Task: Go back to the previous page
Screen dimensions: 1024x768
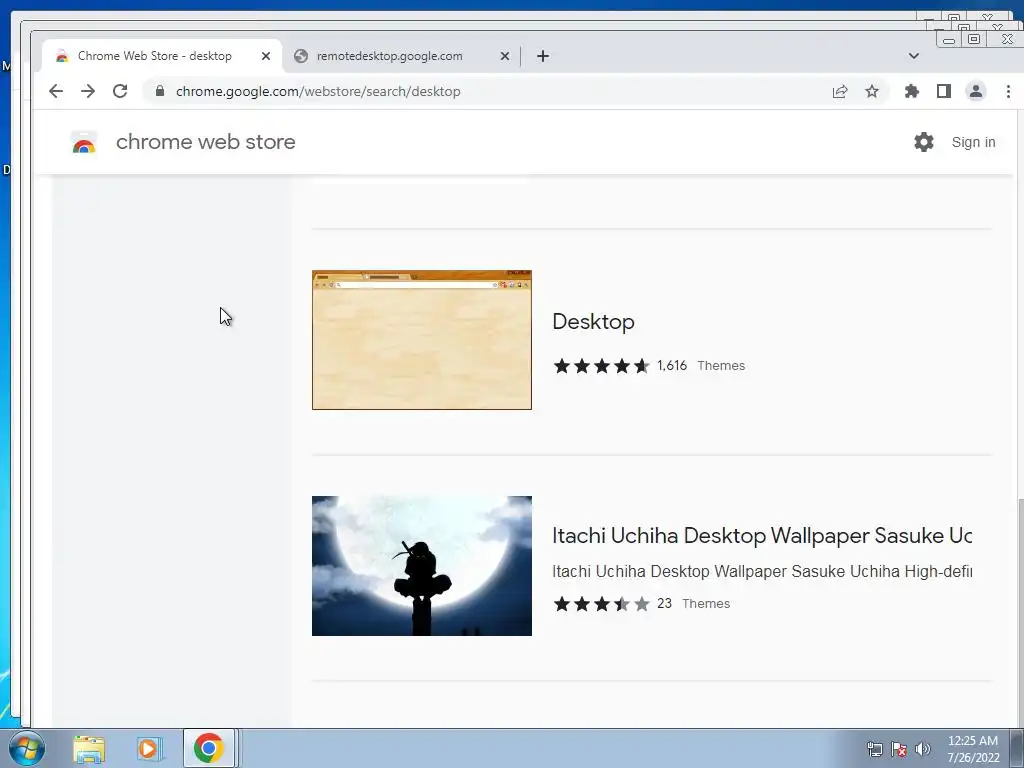Action: (56, 91)
